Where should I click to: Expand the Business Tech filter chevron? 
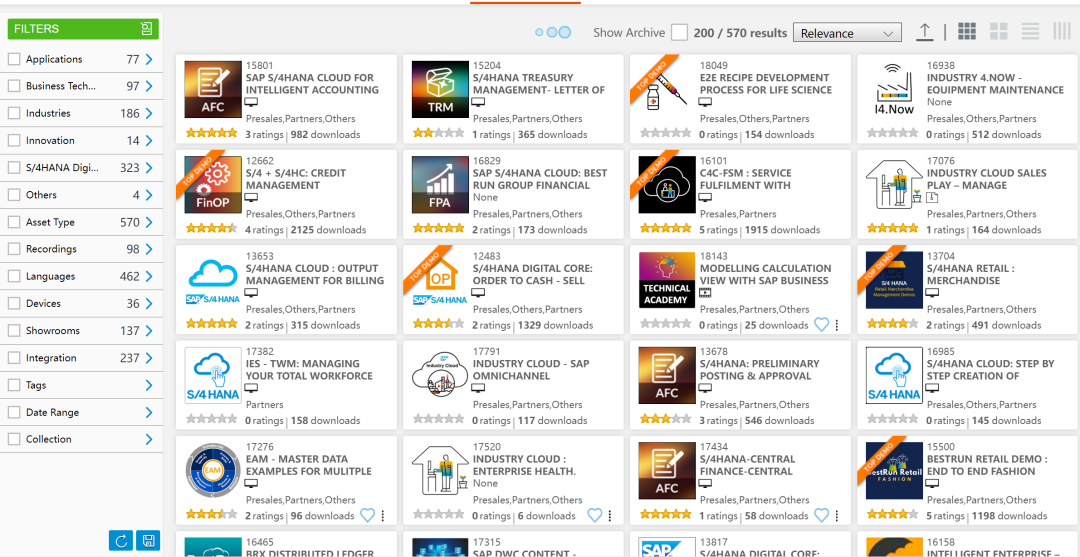(149, 86)
